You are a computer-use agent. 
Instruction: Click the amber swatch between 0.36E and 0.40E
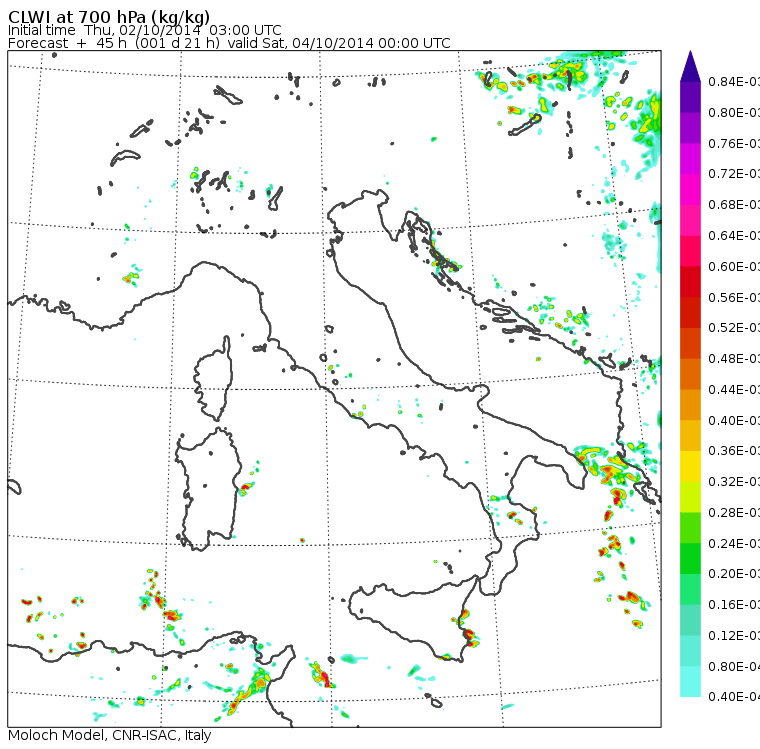coord(690,436)
